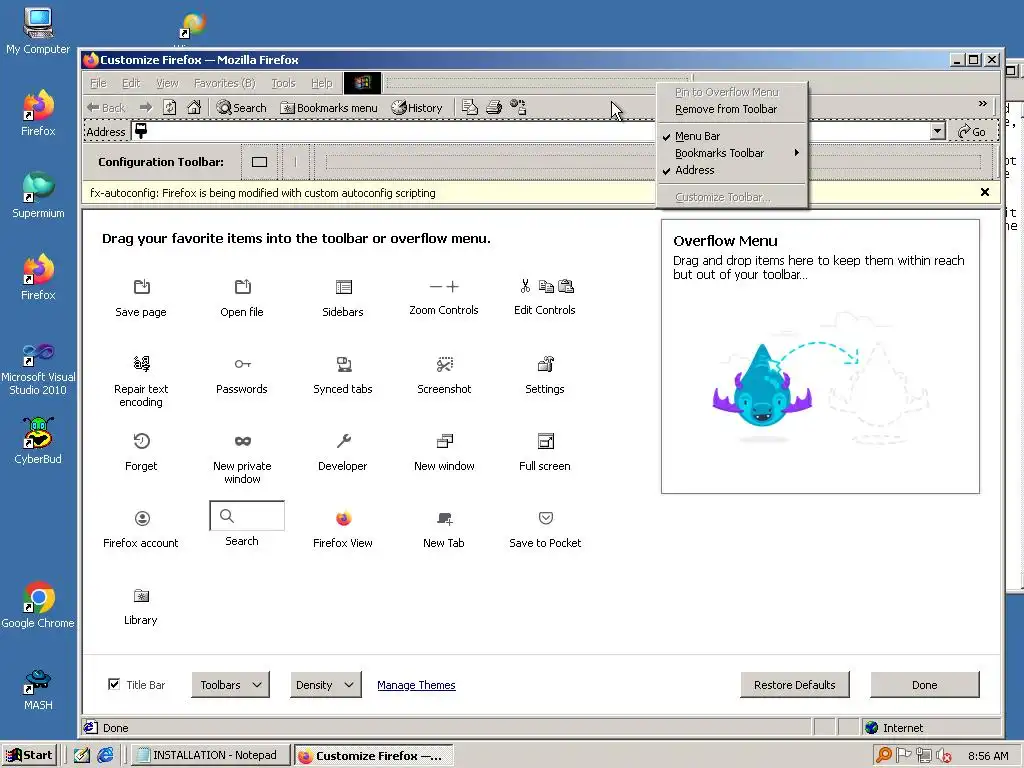Click the Library item icon
This screenshot has width=1024, height=768.
coord(141,596)
